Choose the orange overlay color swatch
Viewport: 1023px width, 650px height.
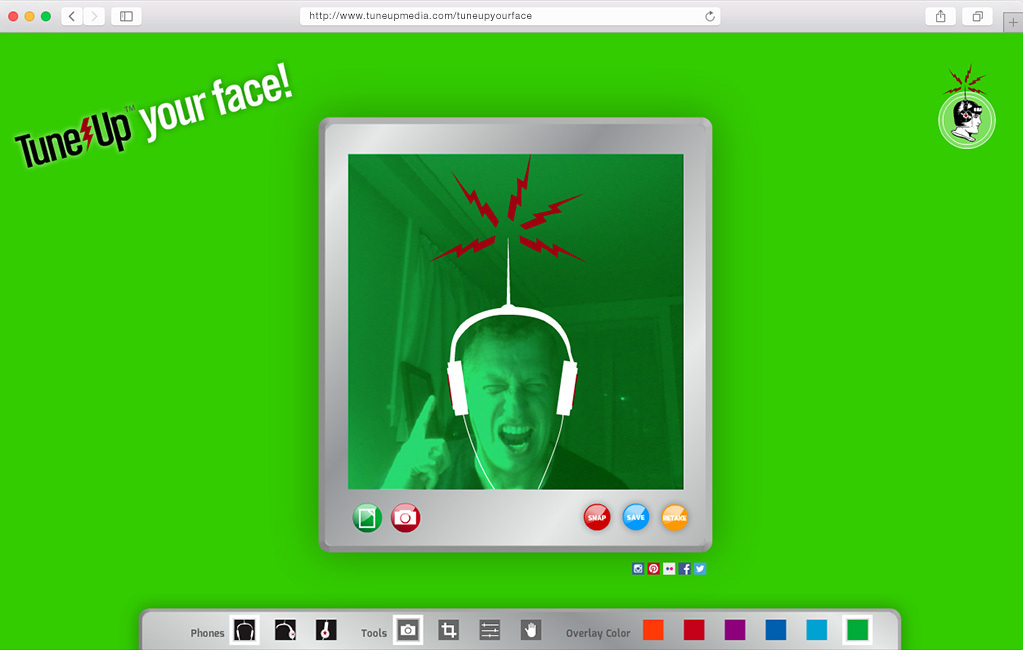point(653,630)
